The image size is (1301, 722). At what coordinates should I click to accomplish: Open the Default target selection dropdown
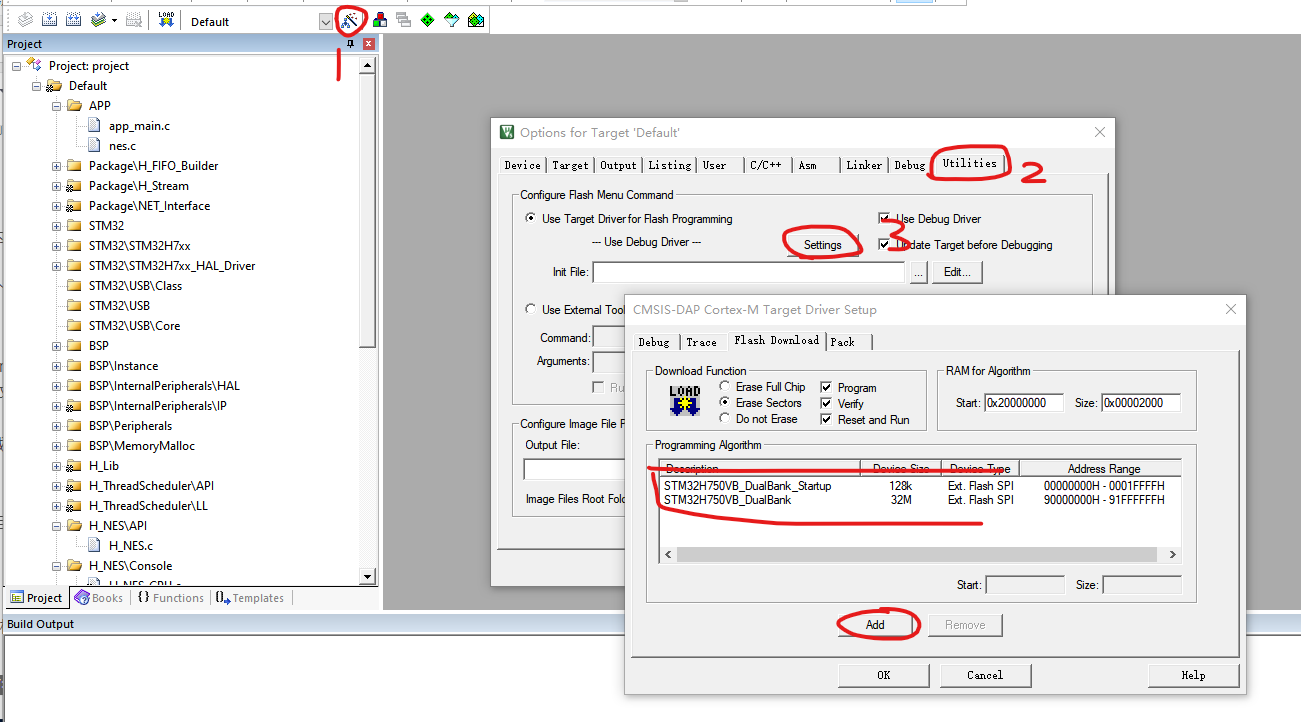pyautogui.click(x=326, y=21)
